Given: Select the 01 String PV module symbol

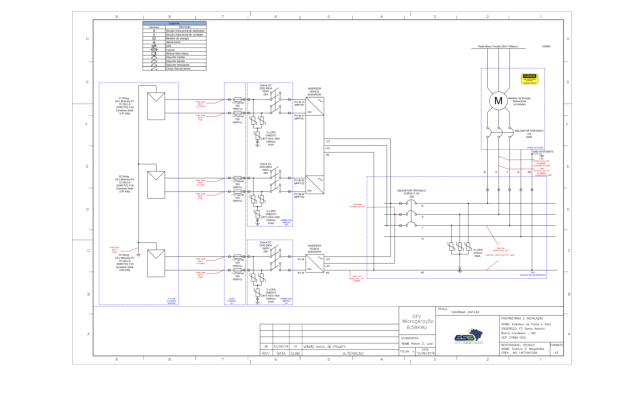Looking at the screenshot, I should (156, 106).
